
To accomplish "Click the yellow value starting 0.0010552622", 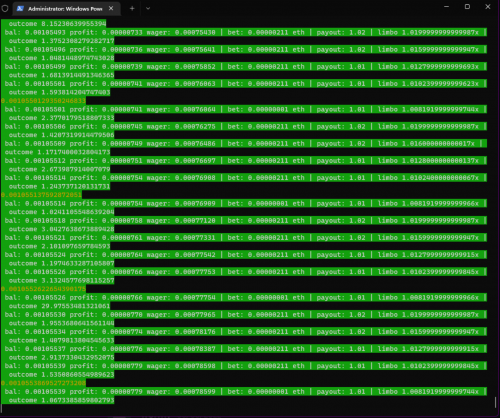I will point(43,289).
